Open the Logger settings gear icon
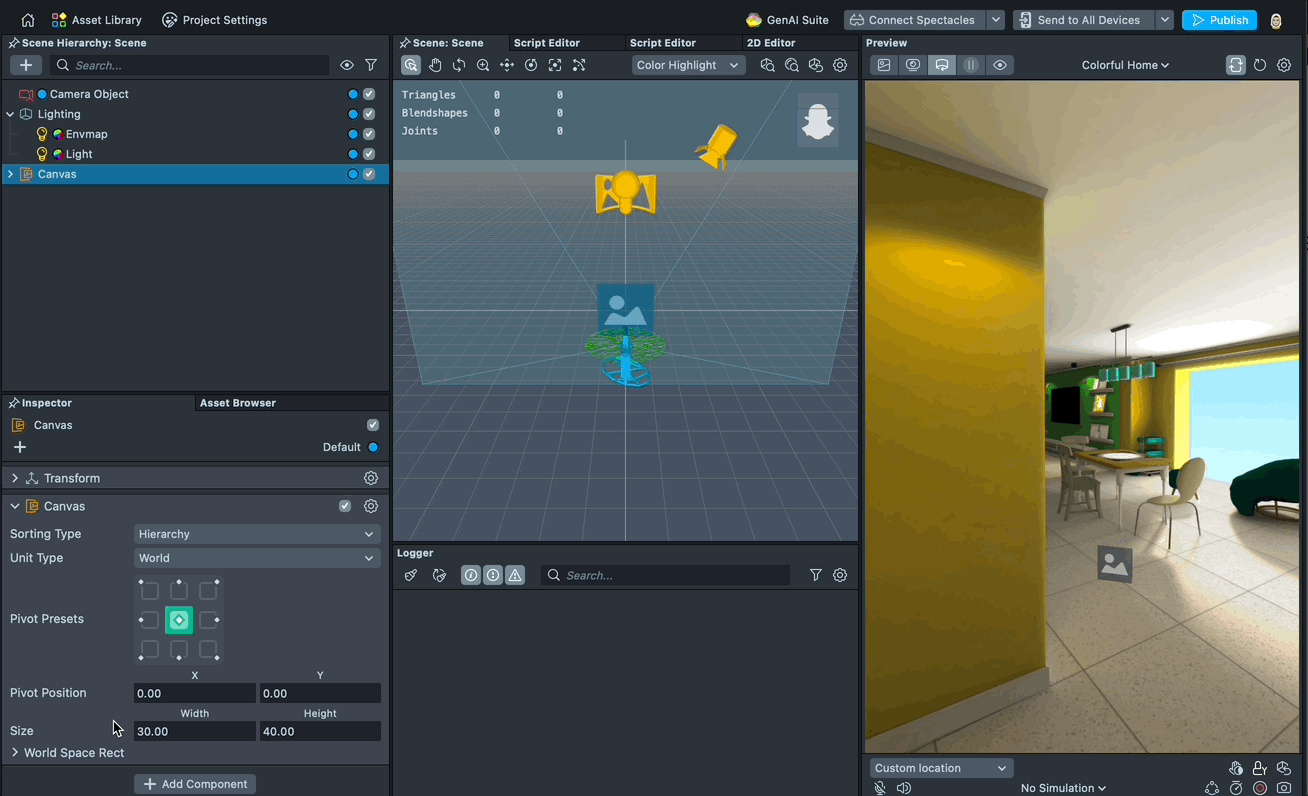This screenshot has height=796, width=1308. 839,575
